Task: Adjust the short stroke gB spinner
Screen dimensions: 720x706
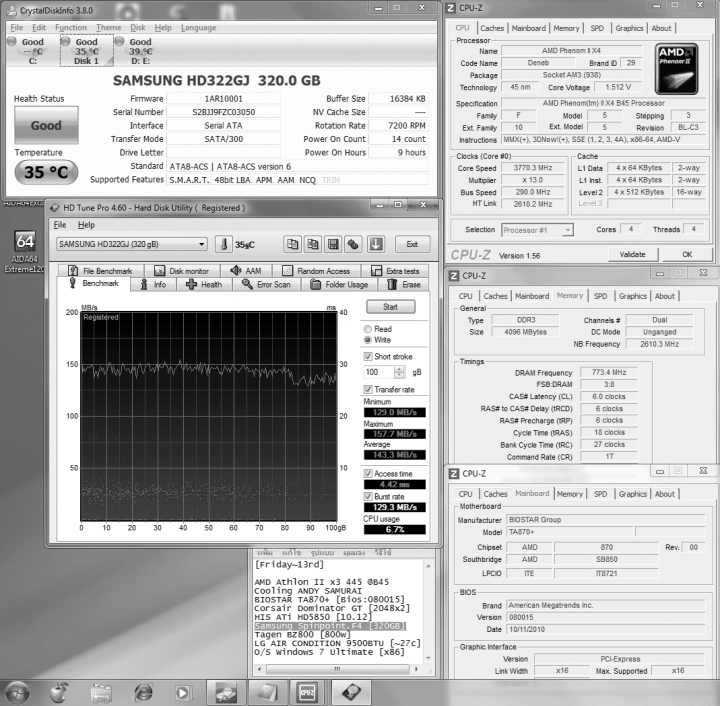Action: pos(399,372)
